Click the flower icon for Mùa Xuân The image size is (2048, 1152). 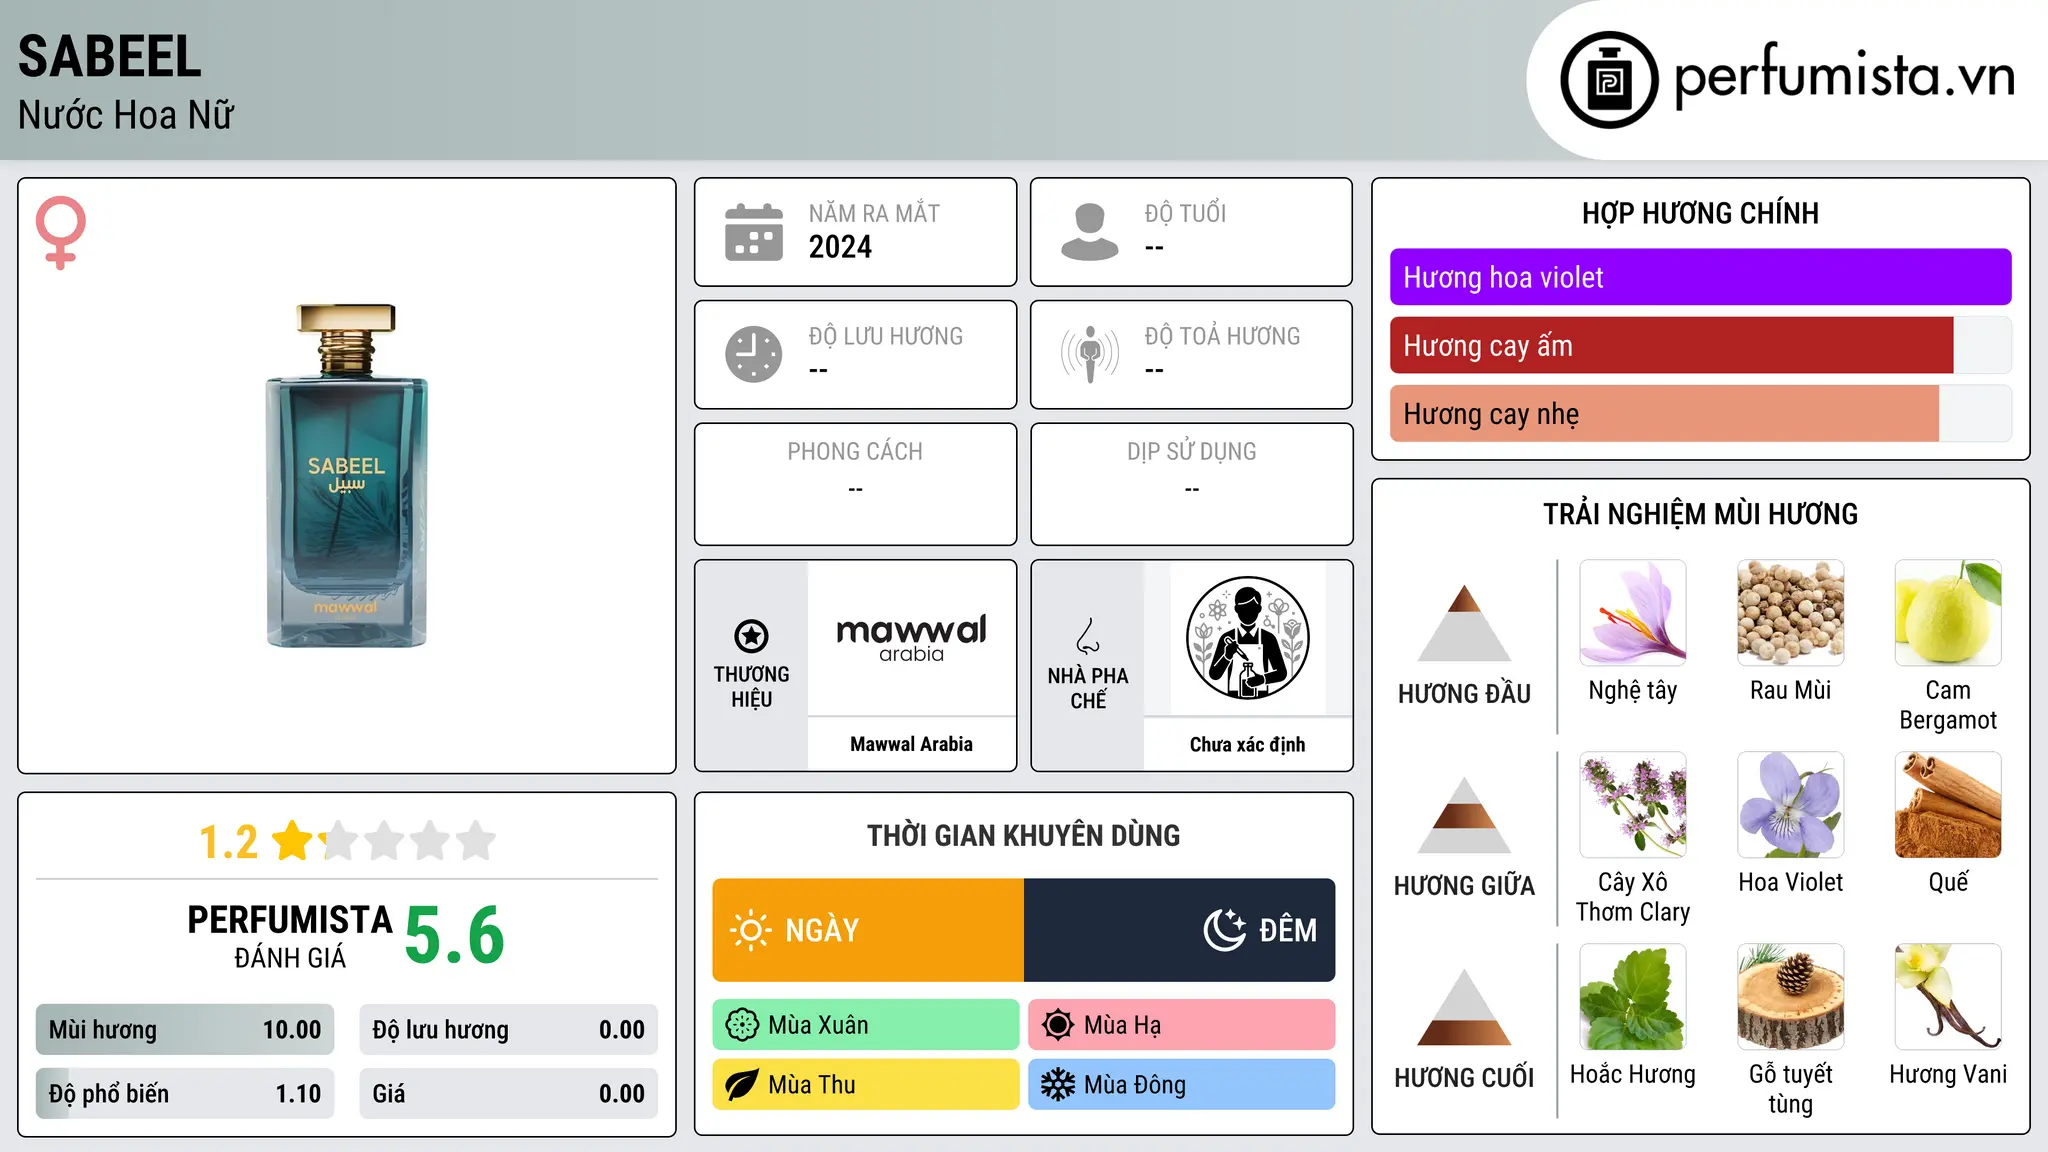(742, 1025)
